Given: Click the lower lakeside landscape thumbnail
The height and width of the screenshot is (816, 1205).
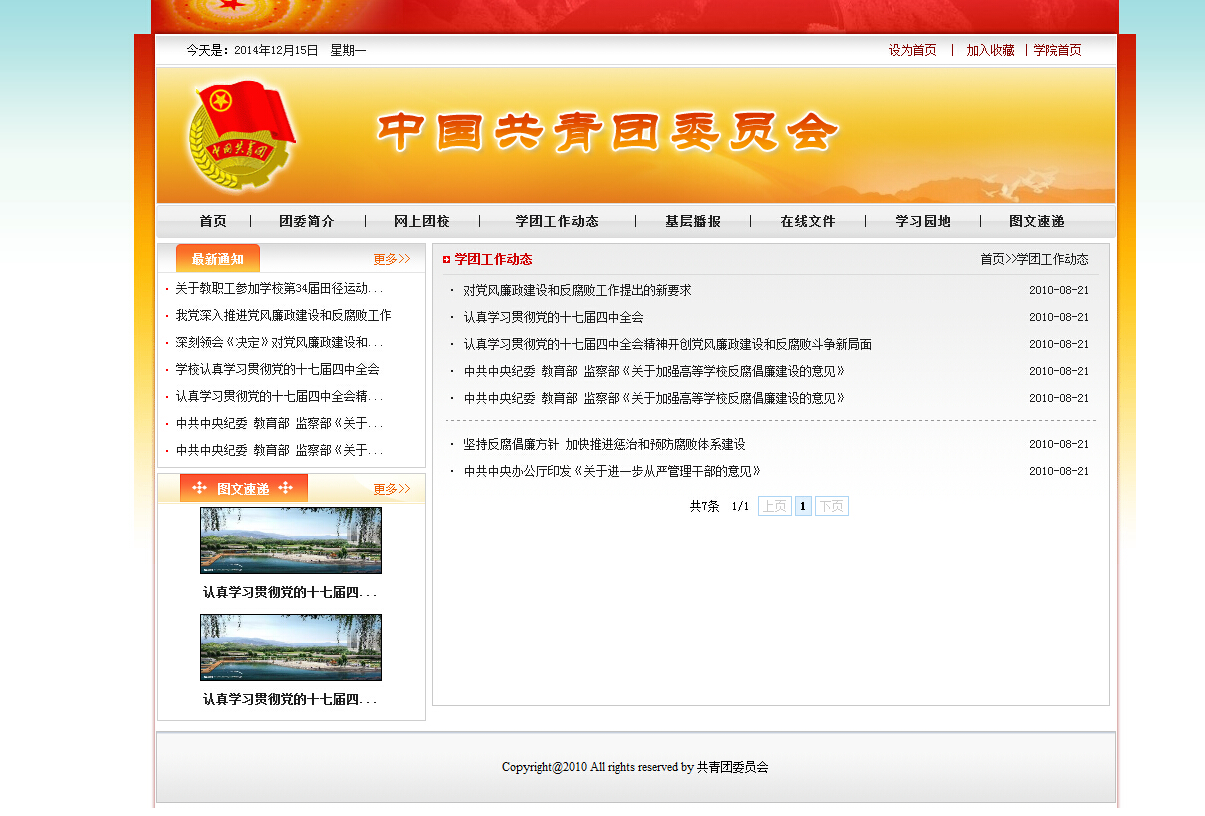Looking at the screenshot, I should pyautogui.click(x=291, y=647).
